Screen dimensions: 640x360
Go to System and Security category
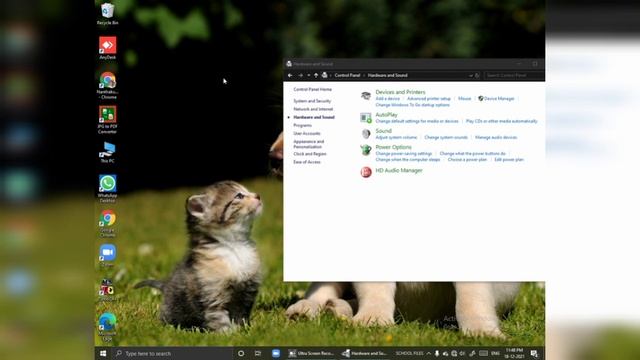[312, 101]
